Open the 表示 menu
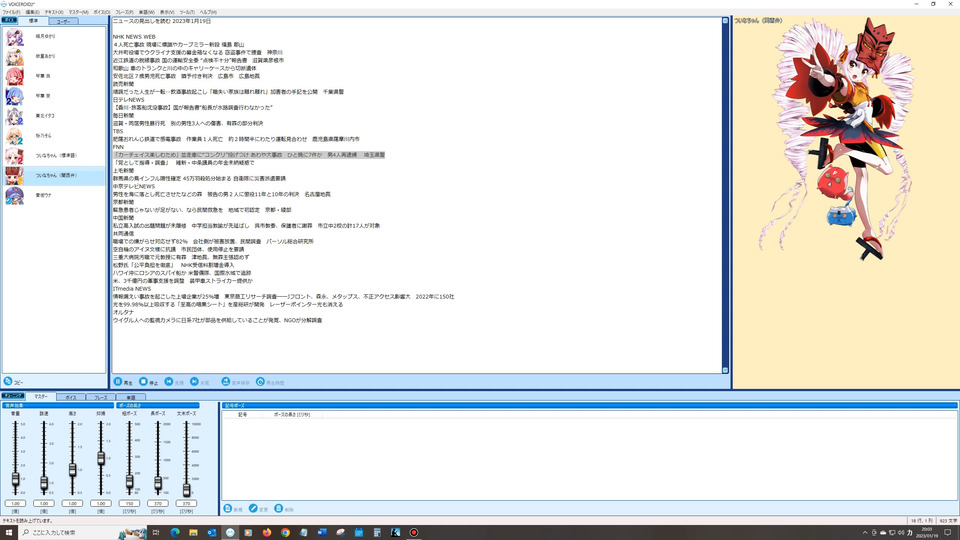This screenshot has width=960, height=540. click(x=167, y=12)
